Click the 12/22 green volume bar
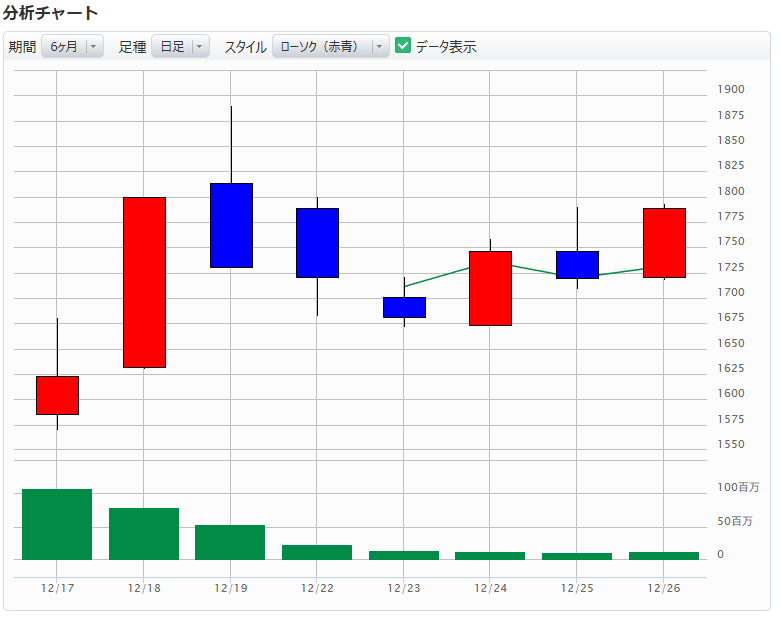Screen dimensions: 781x621 coord(317,552)
